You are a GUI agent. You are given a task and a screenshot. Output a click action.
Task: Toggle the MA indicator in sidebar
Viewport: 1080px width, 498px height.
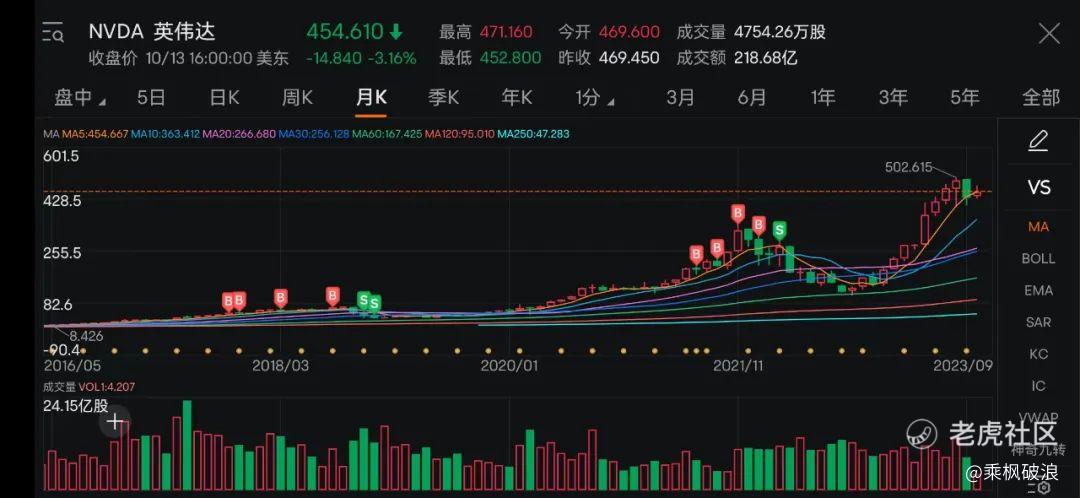click(1038, 227)
